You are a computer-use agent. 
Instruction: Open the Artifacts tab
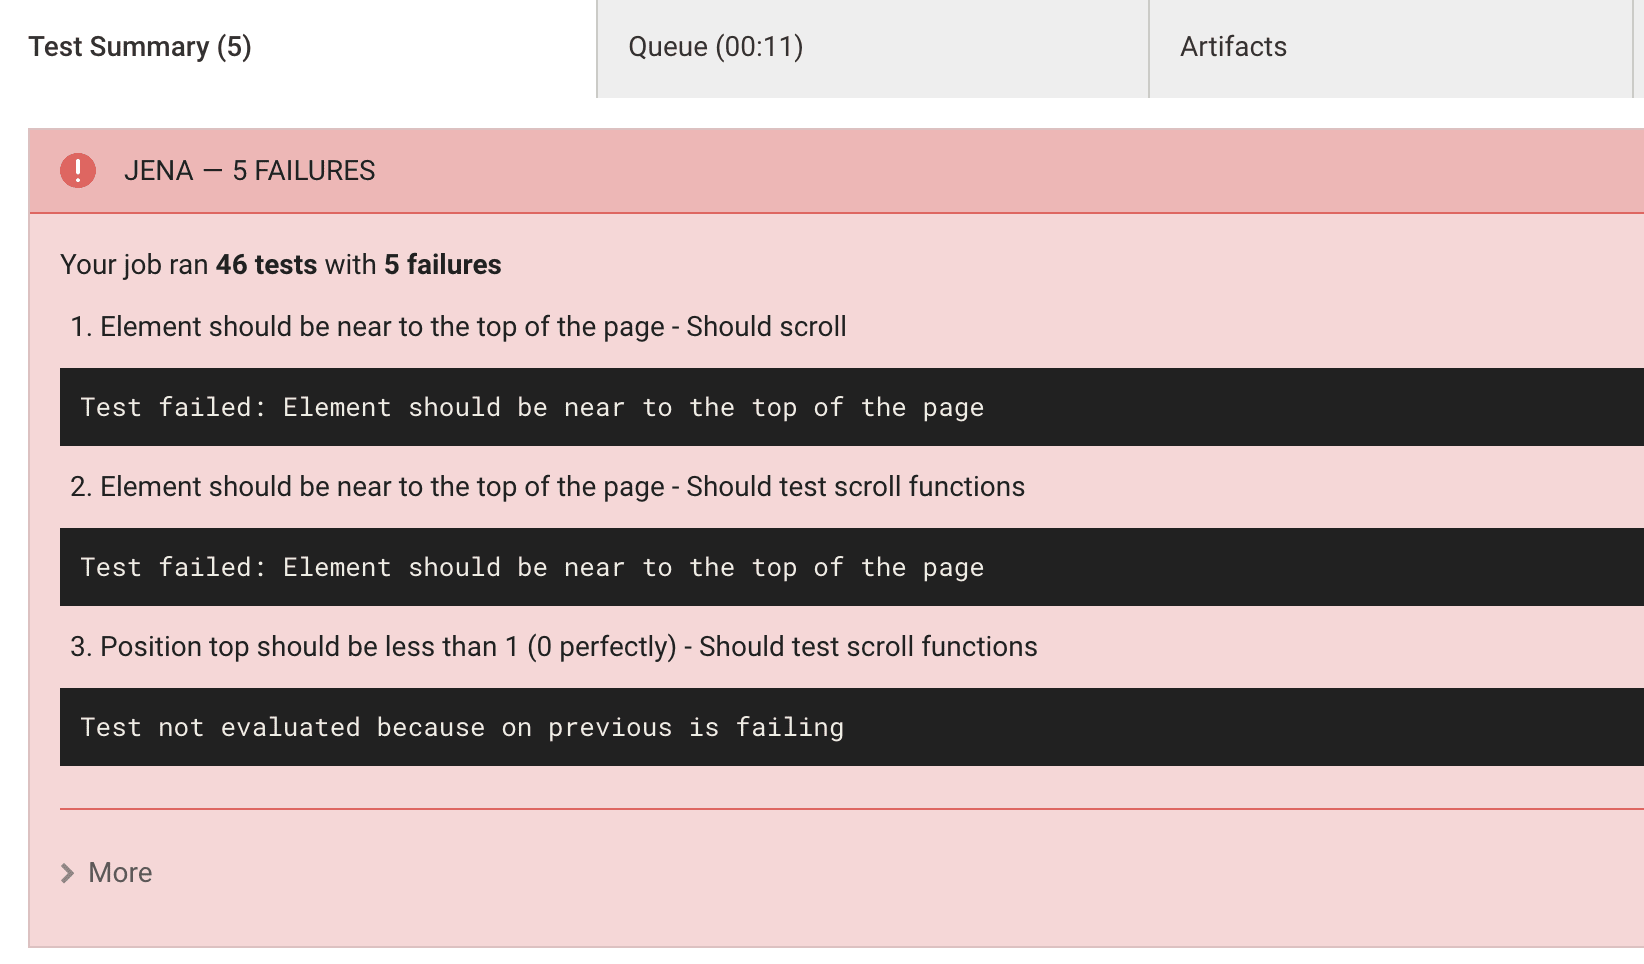tap(1233, 46)
